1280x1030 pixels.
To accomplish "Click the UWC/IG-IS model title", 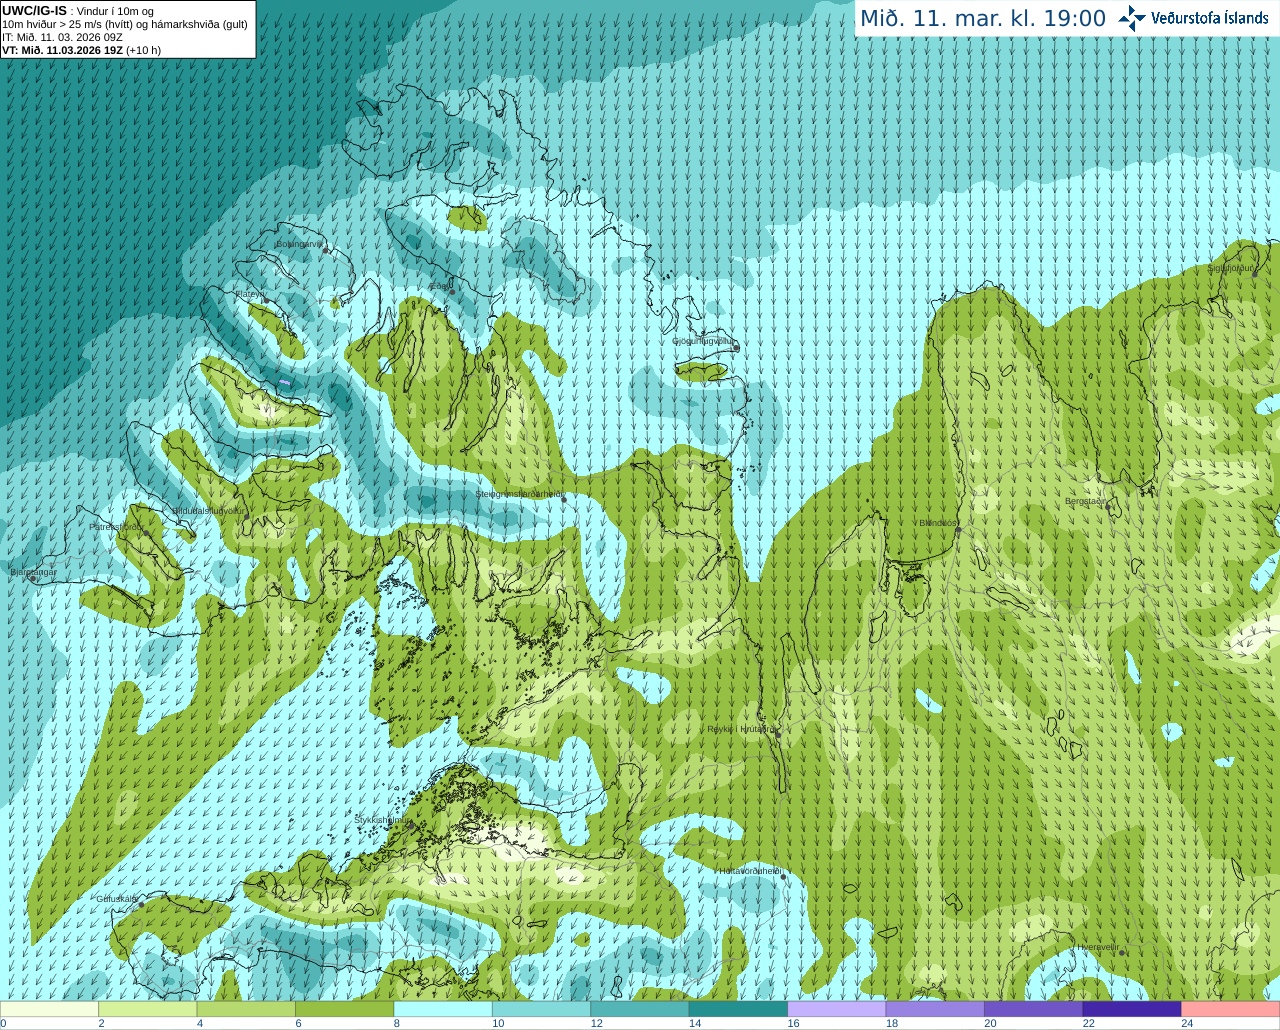I will [34, 10].
